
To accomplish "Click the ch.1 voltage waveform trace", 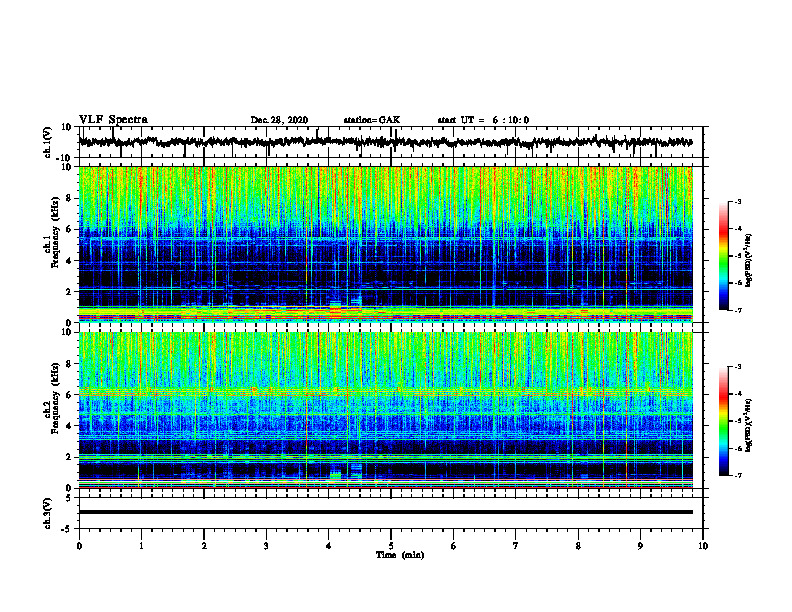I will tap(385, 142).
